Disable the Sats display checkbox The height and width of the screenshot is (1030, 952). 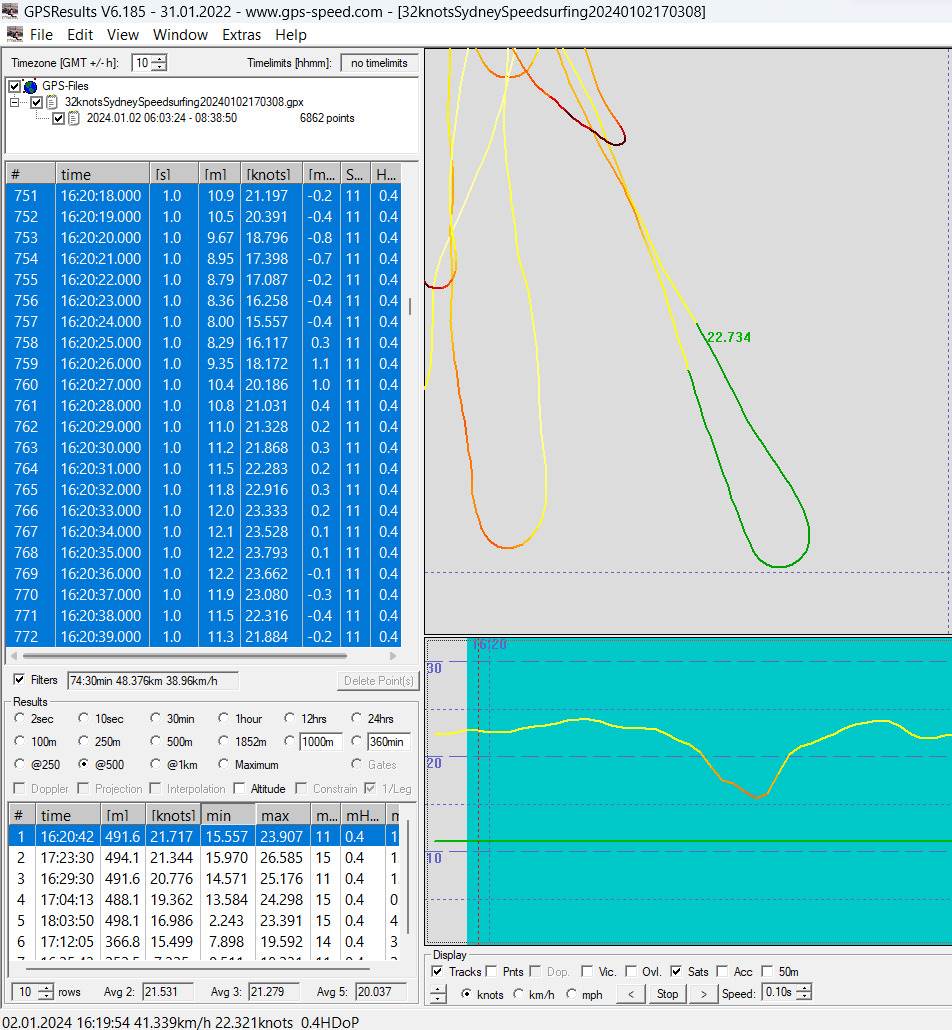click(x=676, y=971)
